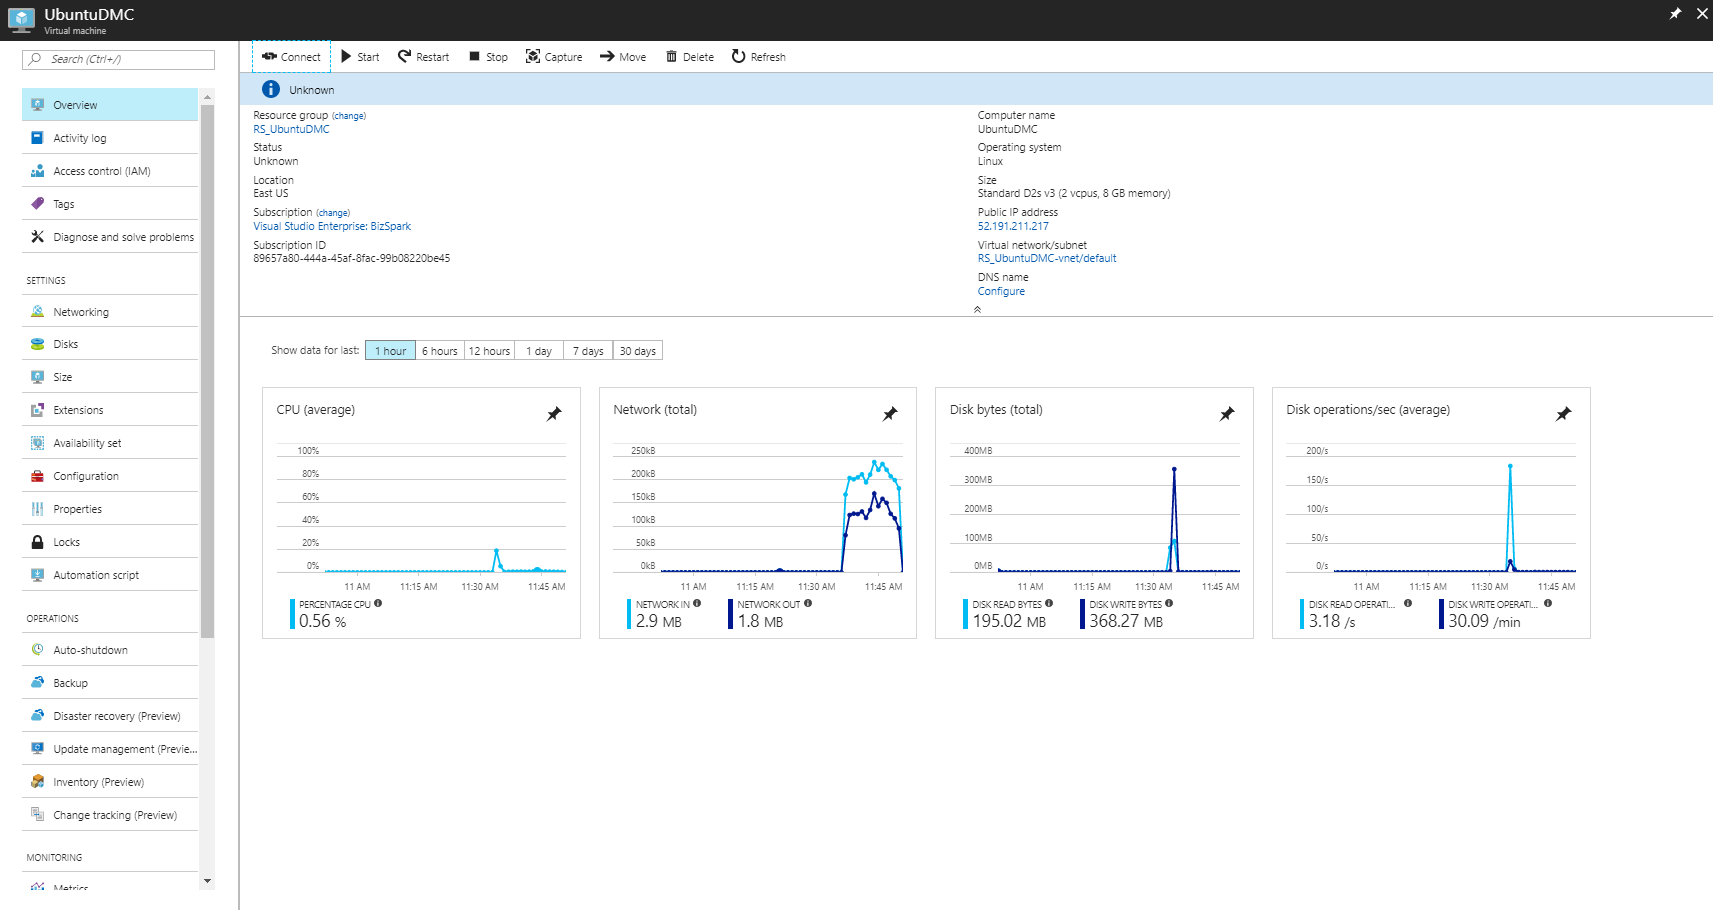
Task: Open public IP address 52.191.211.217
Action: coord(1013,226)
